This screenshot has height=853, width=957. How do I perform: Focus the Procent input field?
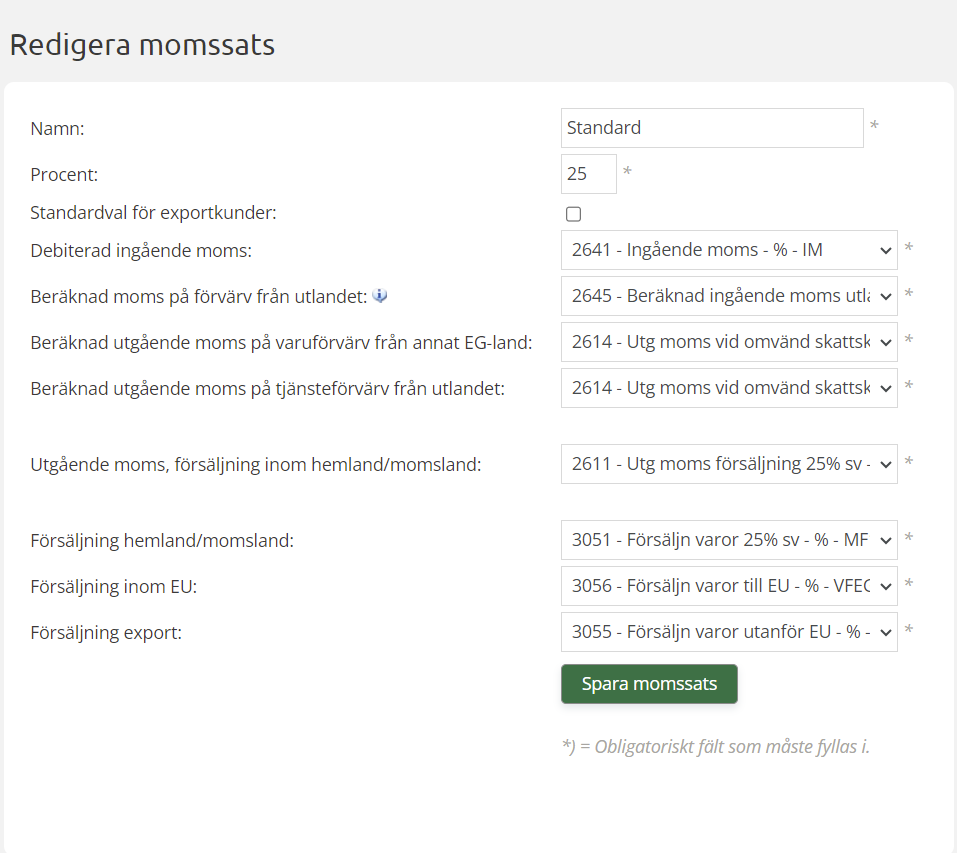point(588,174)
